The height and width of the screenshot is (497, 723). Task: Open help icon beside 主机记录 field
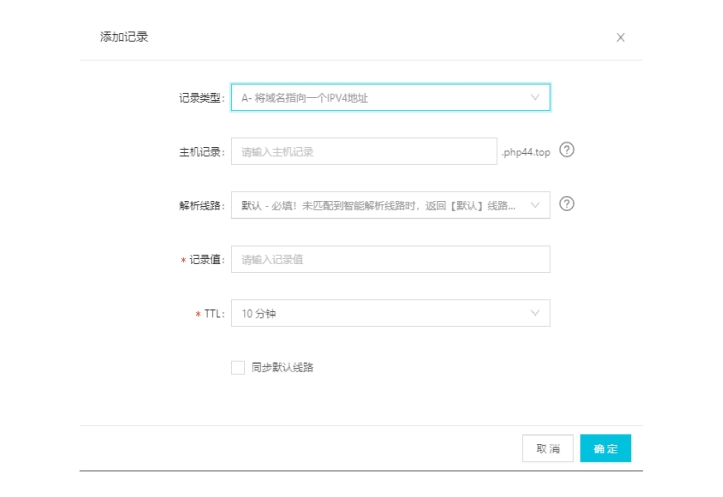566,150
